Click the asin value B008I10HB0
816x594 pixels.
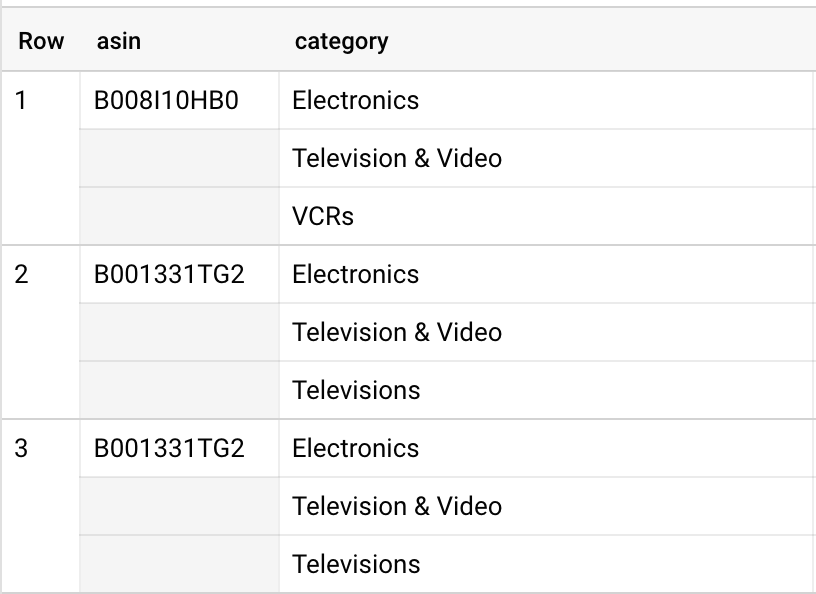point(166,101)
